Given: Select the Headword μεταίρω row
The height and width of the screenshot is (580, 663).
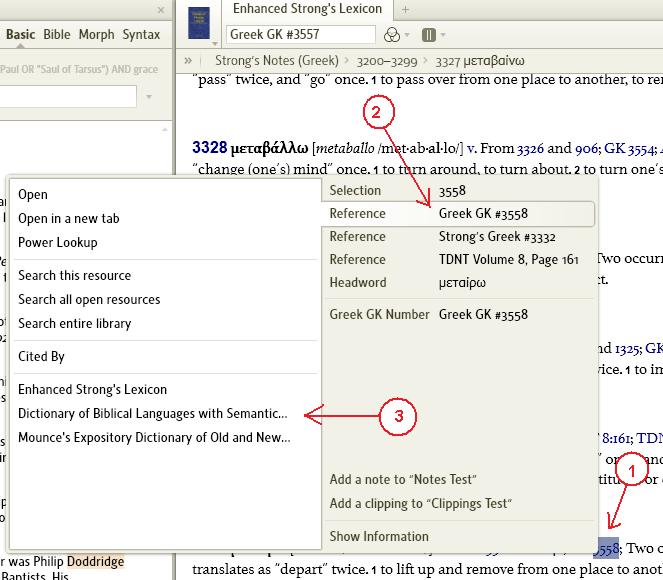Looking at the screenshot, I should [x=459, y=282].
